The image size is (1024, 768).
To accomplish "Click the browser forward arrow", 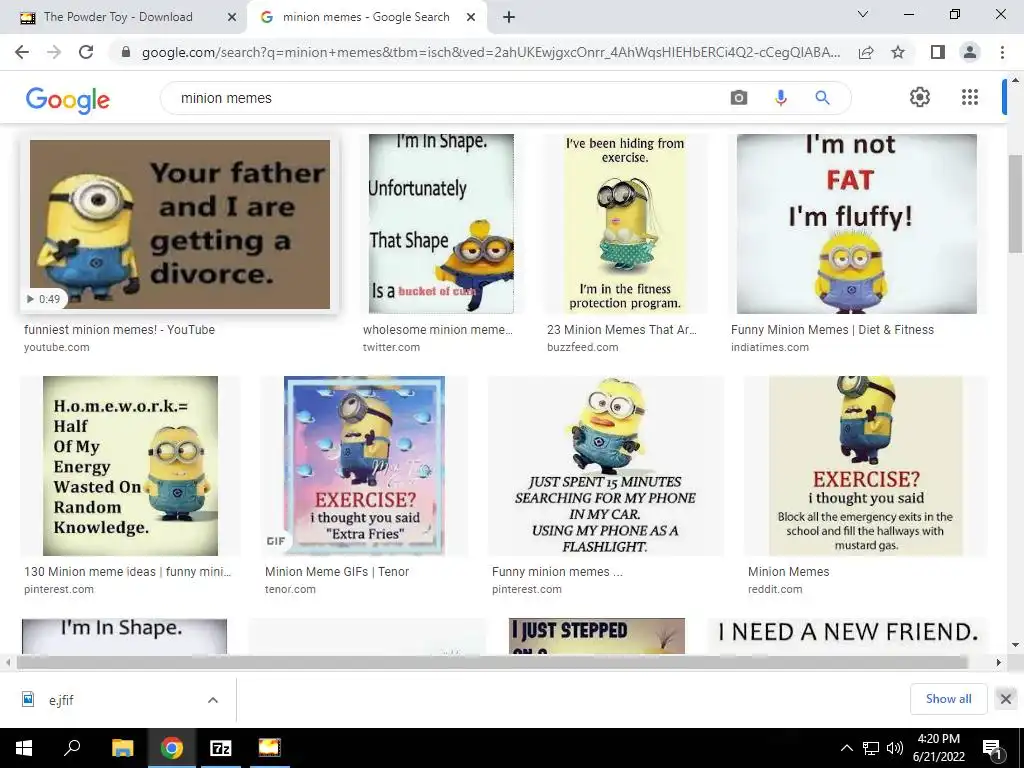I will [x=54, y=52].
